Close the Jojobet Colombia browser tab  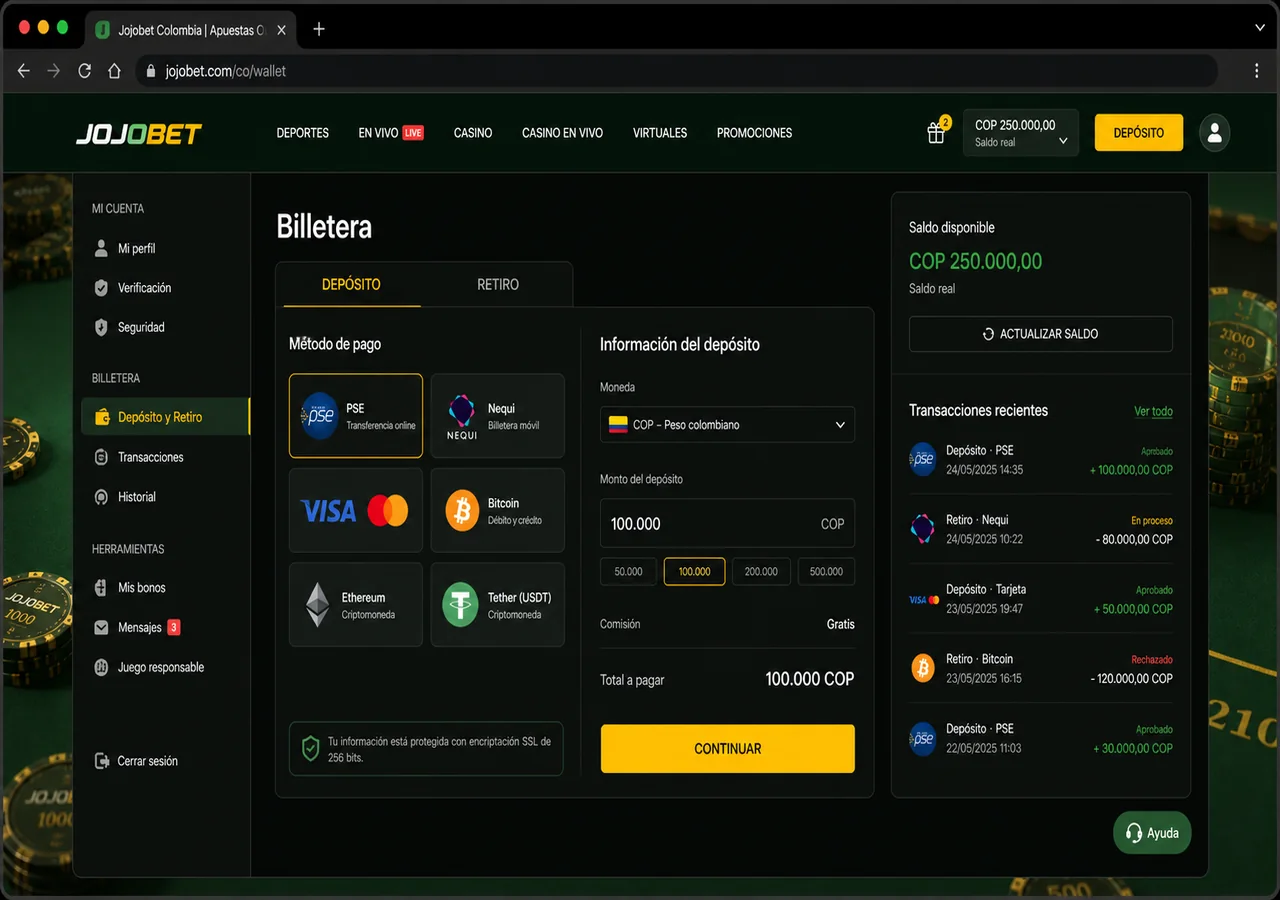pyautogui.click(x=282, y=30)
